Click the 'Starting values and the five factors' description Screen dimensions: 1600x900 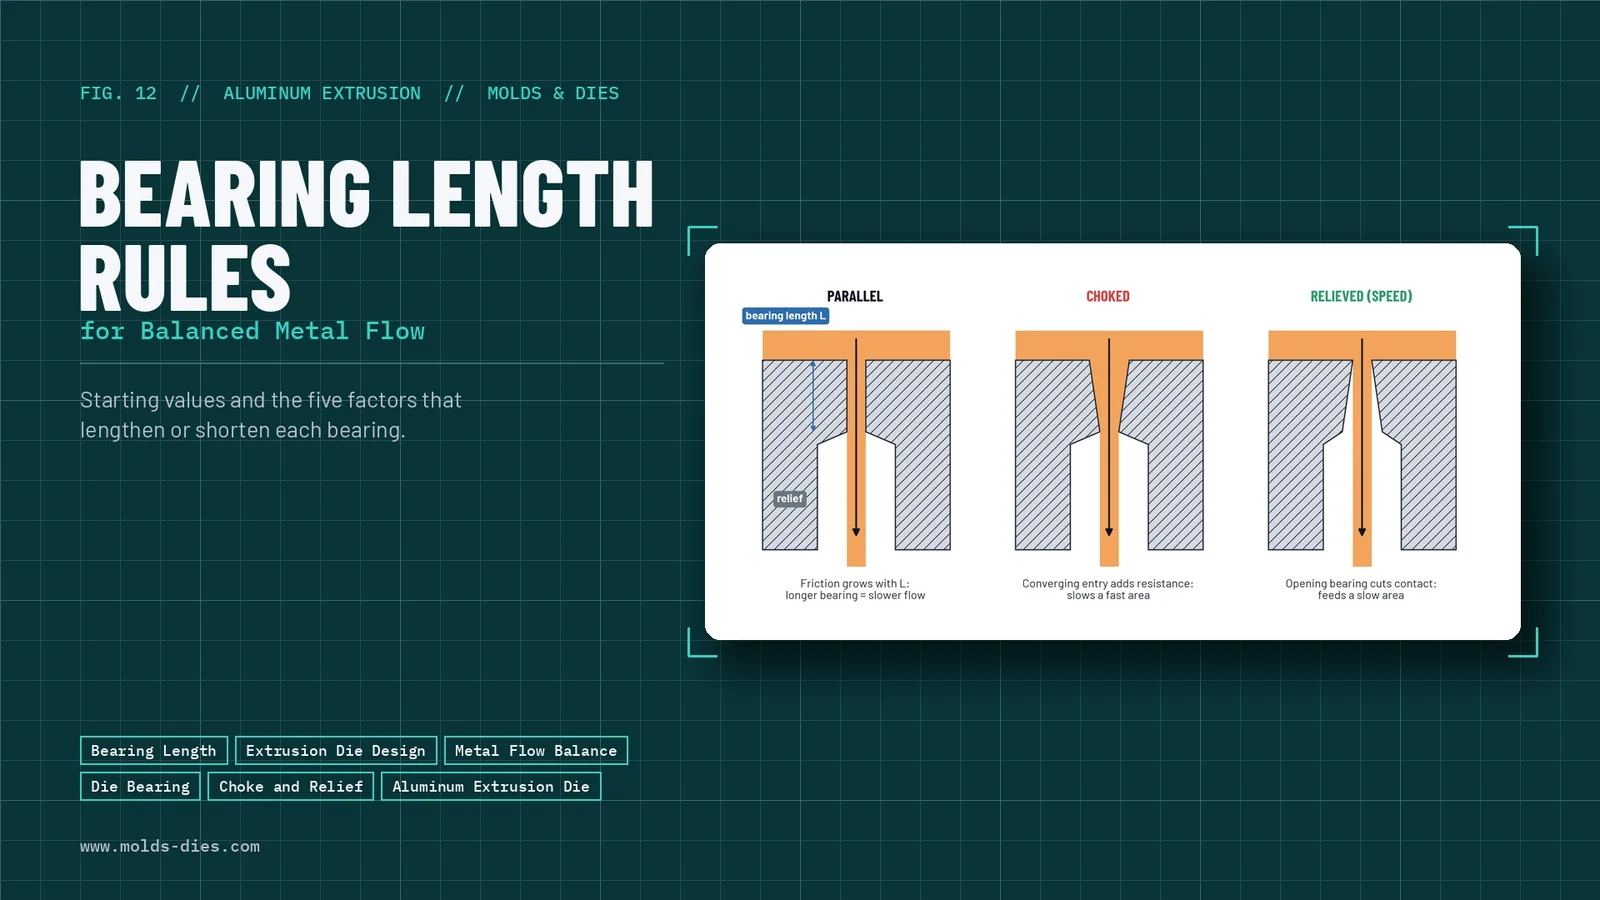pos(271,415)
